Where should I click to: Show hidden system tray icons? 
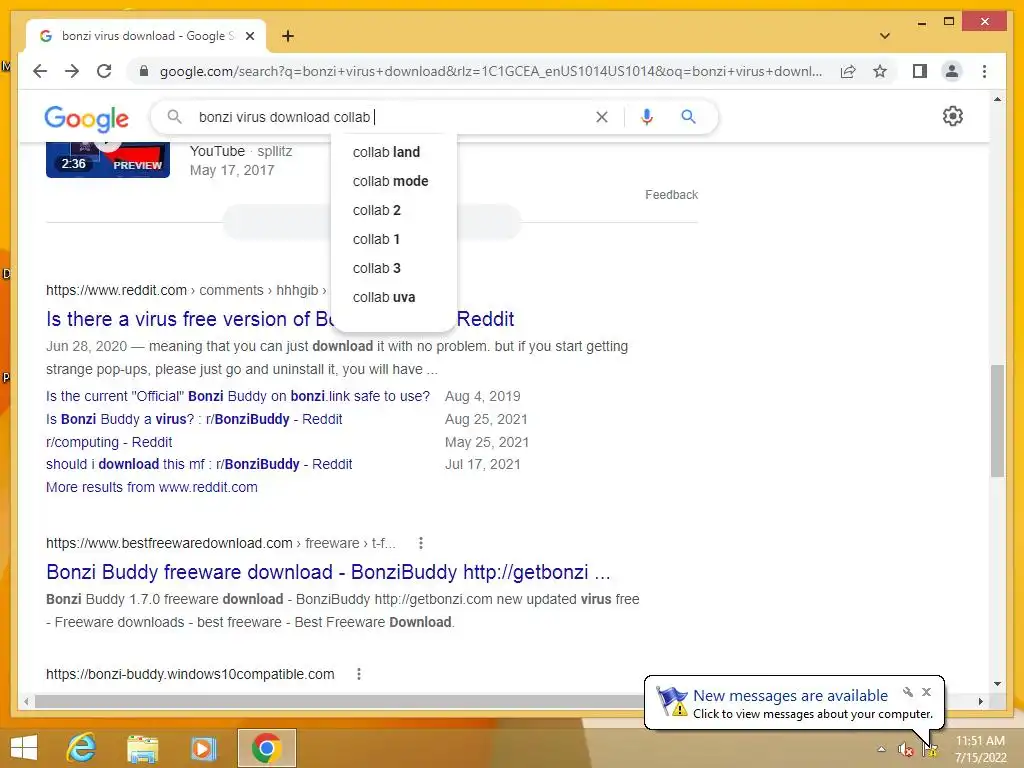(x=881, y=749)
